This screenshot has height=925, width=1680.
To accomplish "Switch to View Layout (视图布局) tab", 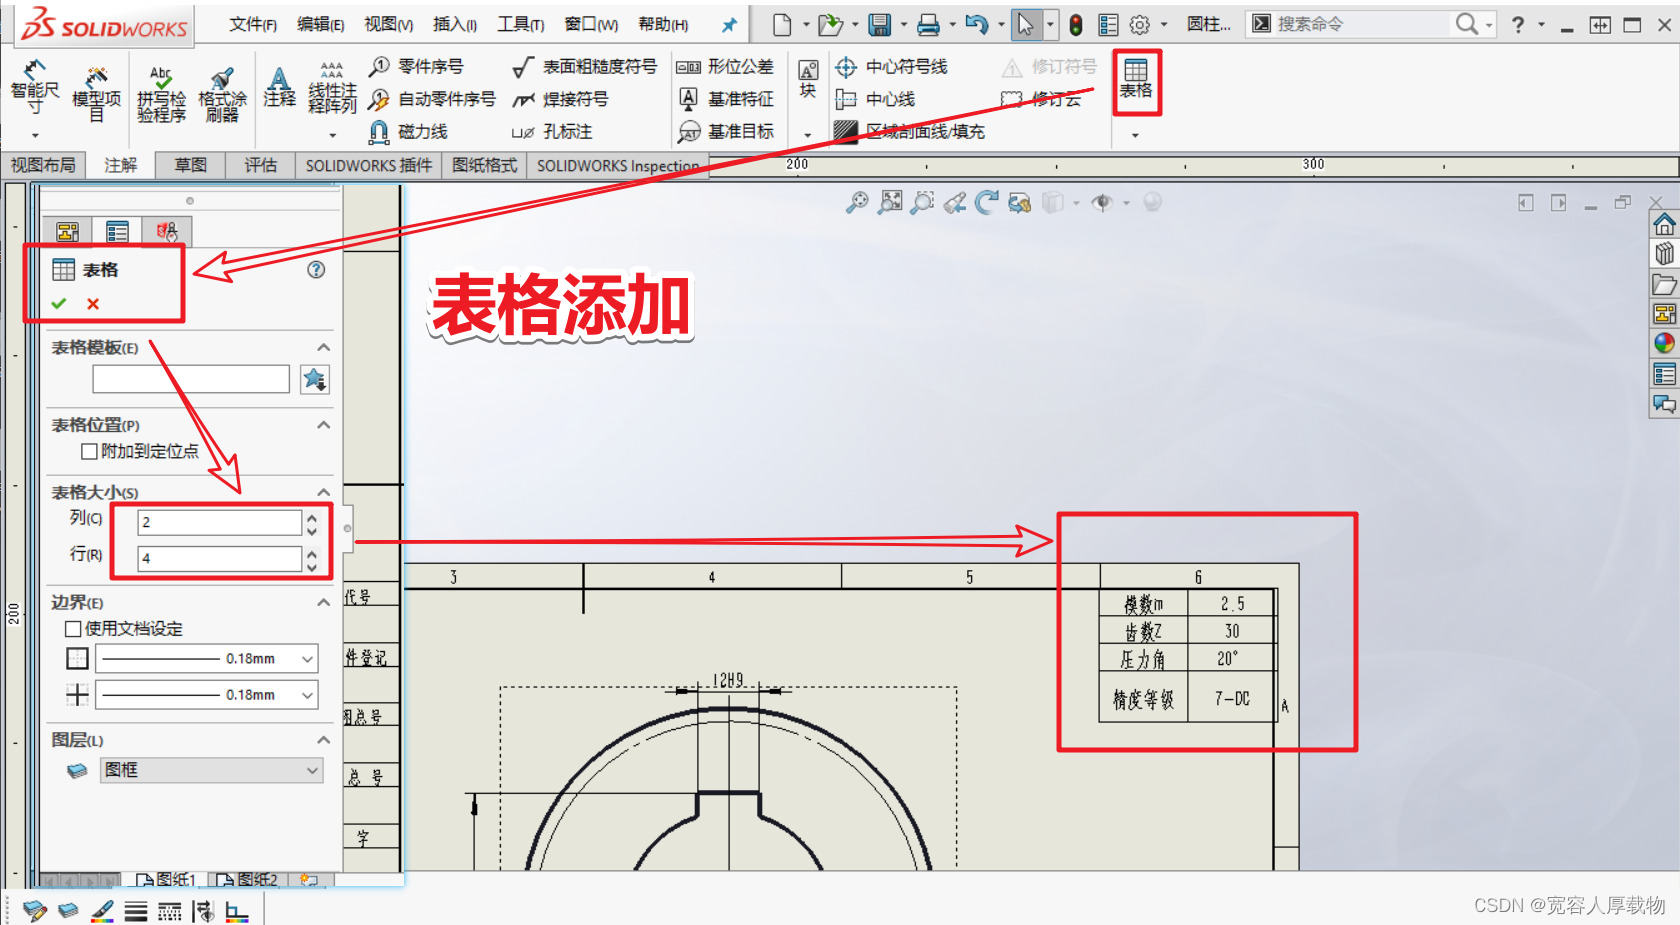I will pos(43,165).
